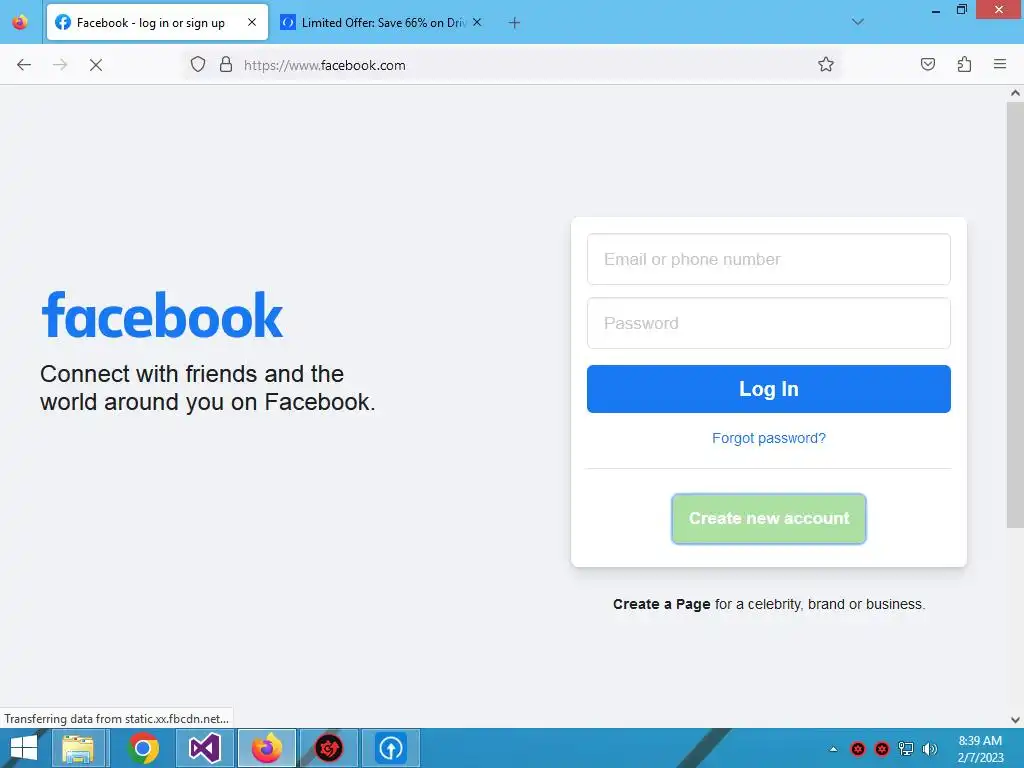Click Connect with friends tagline text

tap(208, 388)
